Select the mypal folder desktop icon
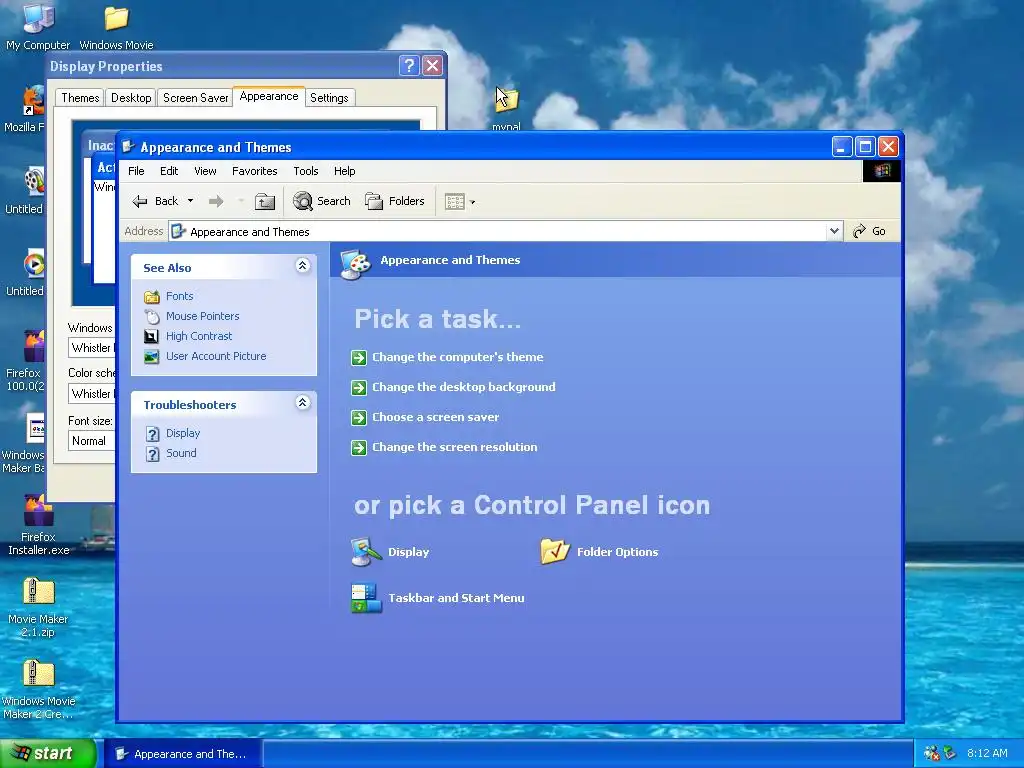 click(x=506, y=108)
